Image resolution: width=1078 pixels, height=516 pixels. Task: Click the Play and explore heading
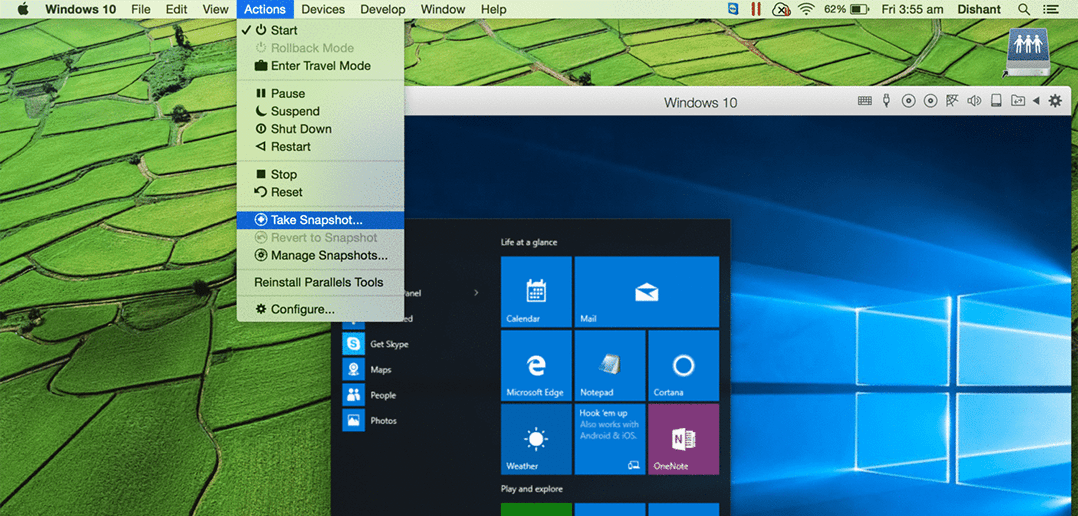click(531, 489)
